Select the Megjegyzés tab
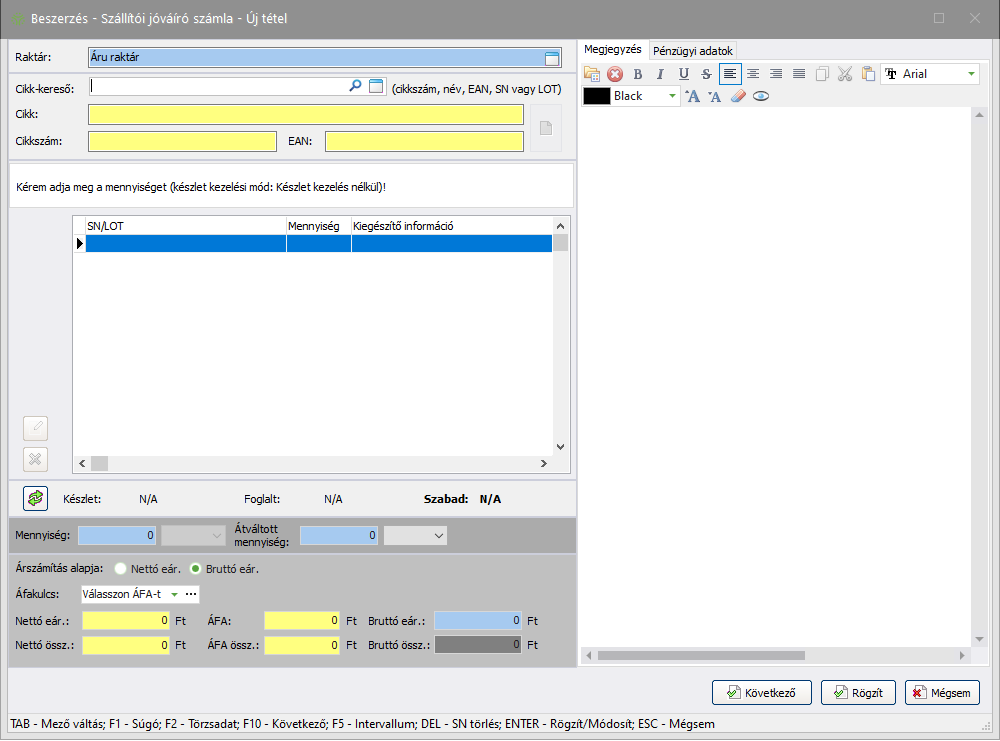The width and height of the screenshot is (1000, 741). click(612, 50)
